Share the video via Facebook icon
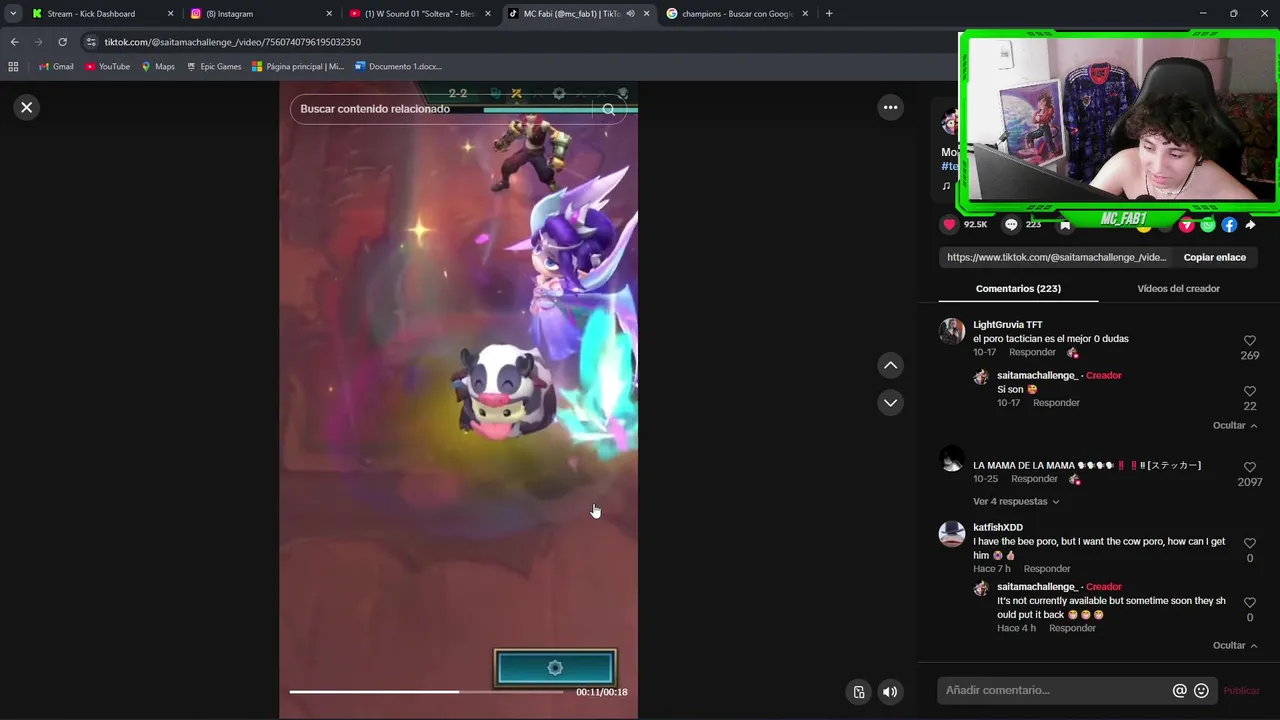This screenshot has height=720, width=1280. [1229, 225]
